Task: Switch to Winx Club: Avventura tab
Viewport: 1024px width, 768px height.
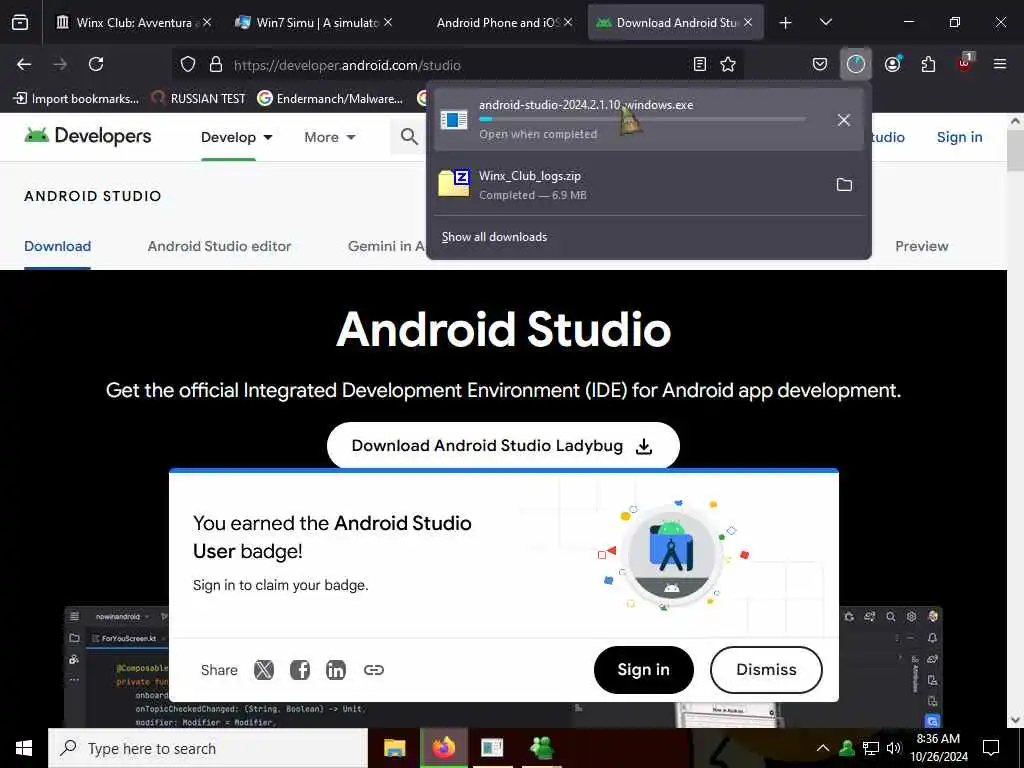Action: tap(134, 22)
